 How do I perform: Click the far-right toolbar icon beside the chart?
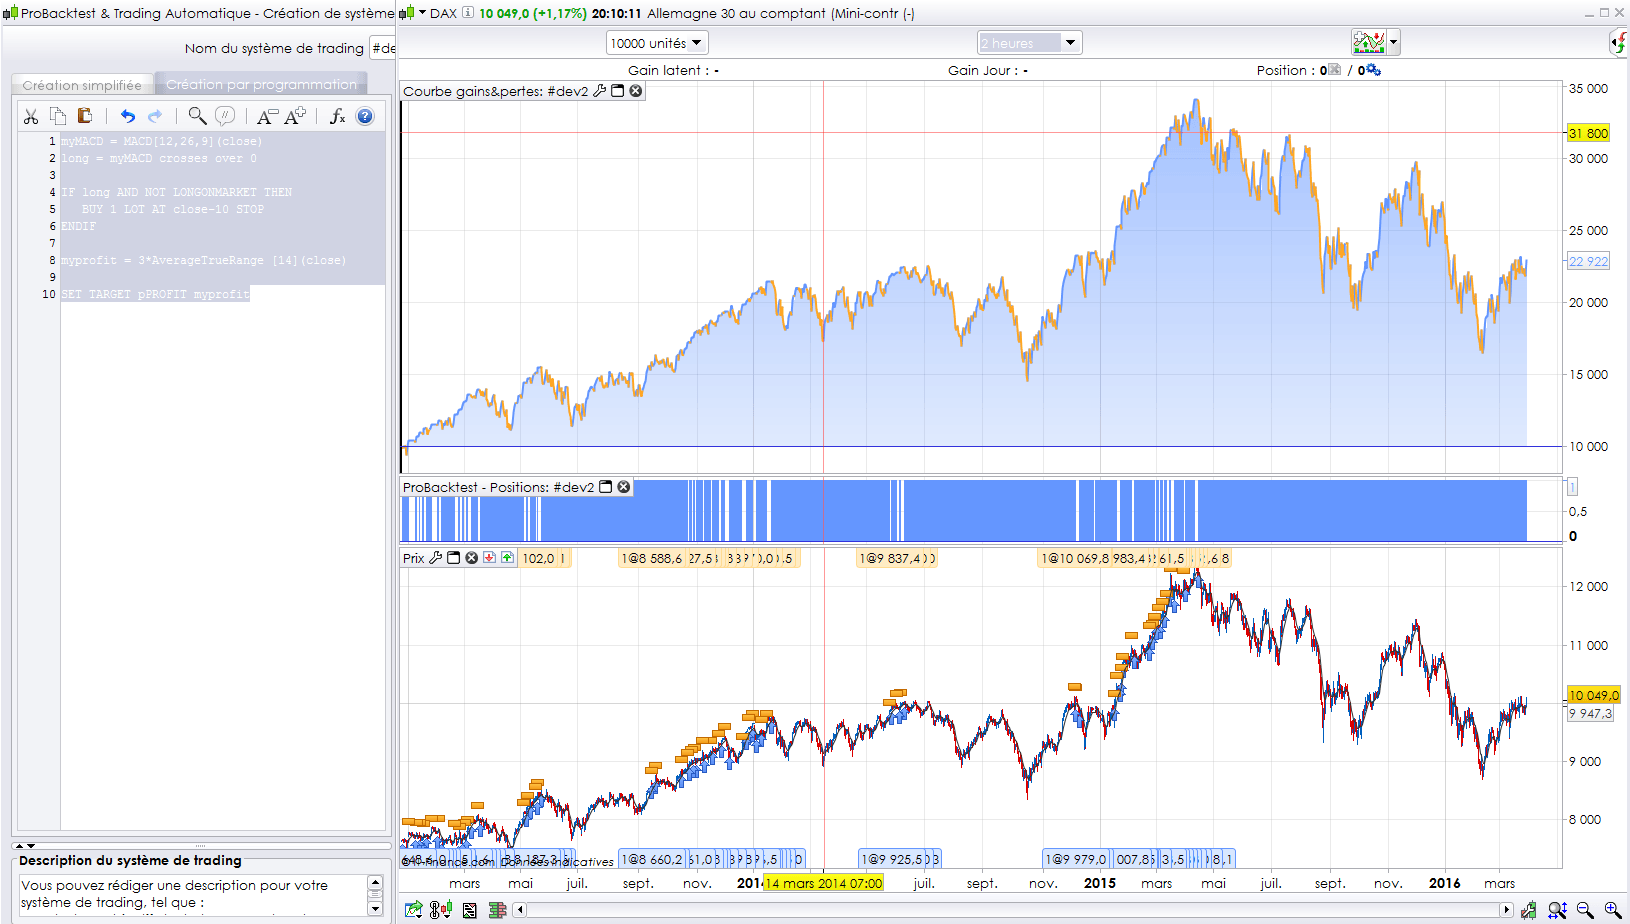(1618, 42)
